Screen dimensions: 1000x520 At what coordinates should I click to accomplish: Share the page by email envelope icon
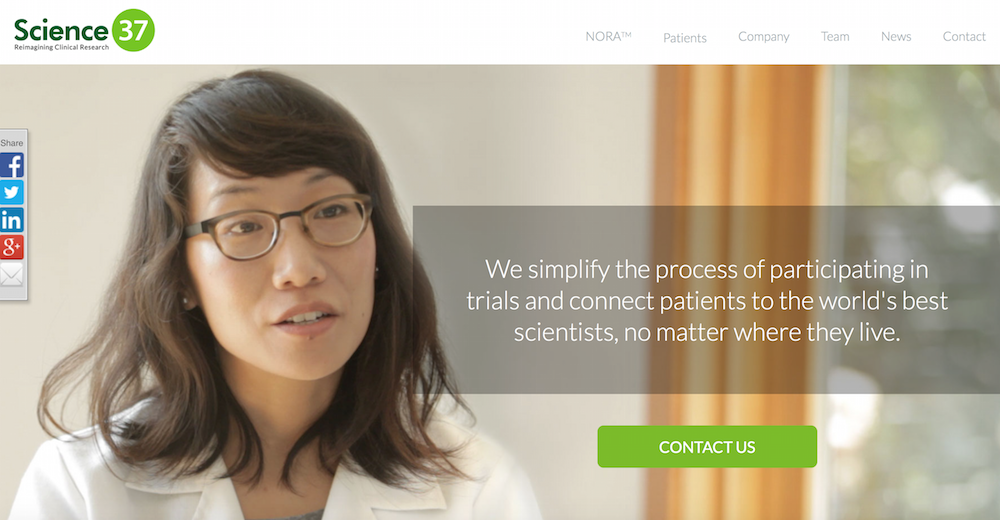[x=11, y=274]
